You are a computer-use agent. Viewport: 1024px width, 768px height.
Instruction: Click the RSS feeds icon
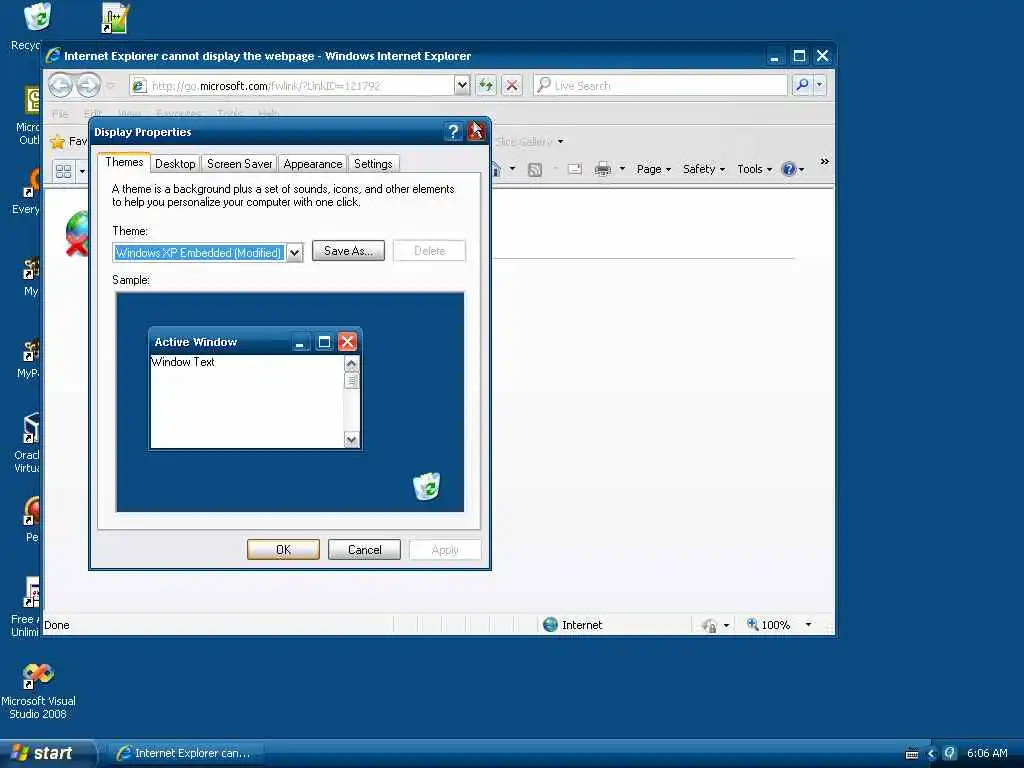535,170
